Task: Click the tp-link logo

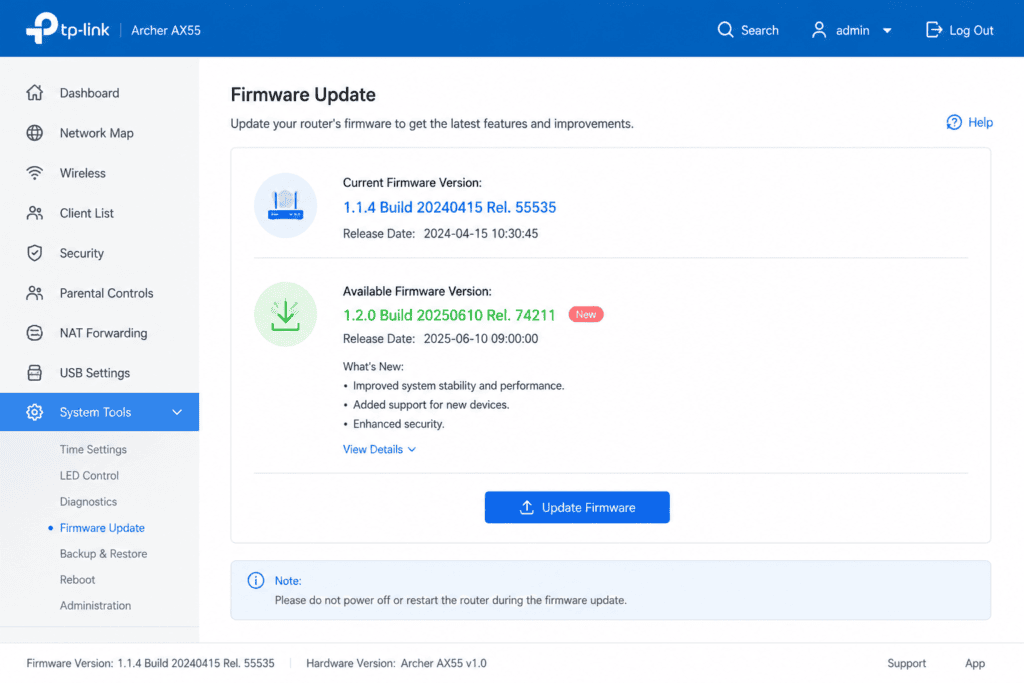Action: click(x=67, y=29)
